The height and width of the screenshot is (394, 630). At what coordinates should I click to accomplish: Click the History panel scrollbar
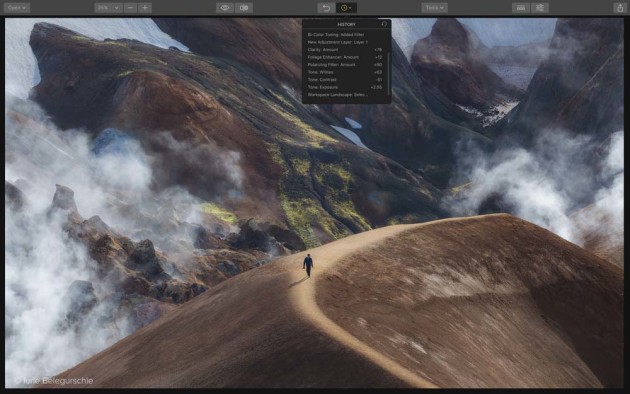(389, 73)
